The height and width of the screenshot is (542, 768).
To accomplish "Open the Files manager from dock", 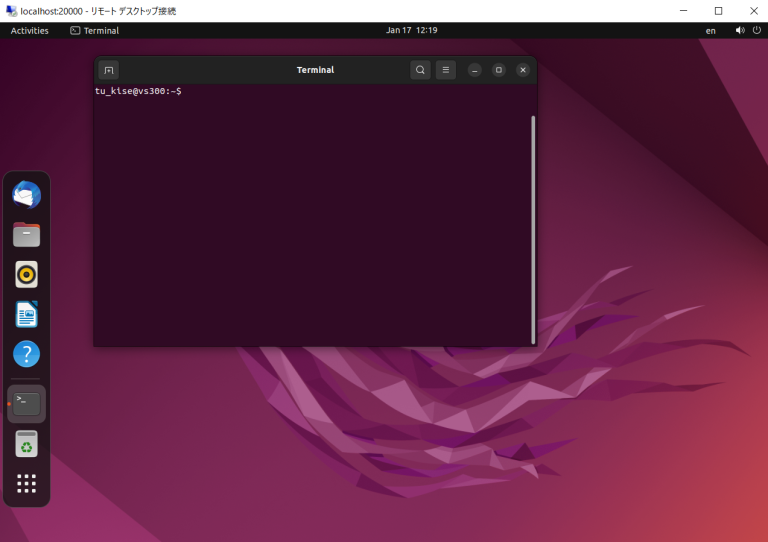I will pos(27,235).
